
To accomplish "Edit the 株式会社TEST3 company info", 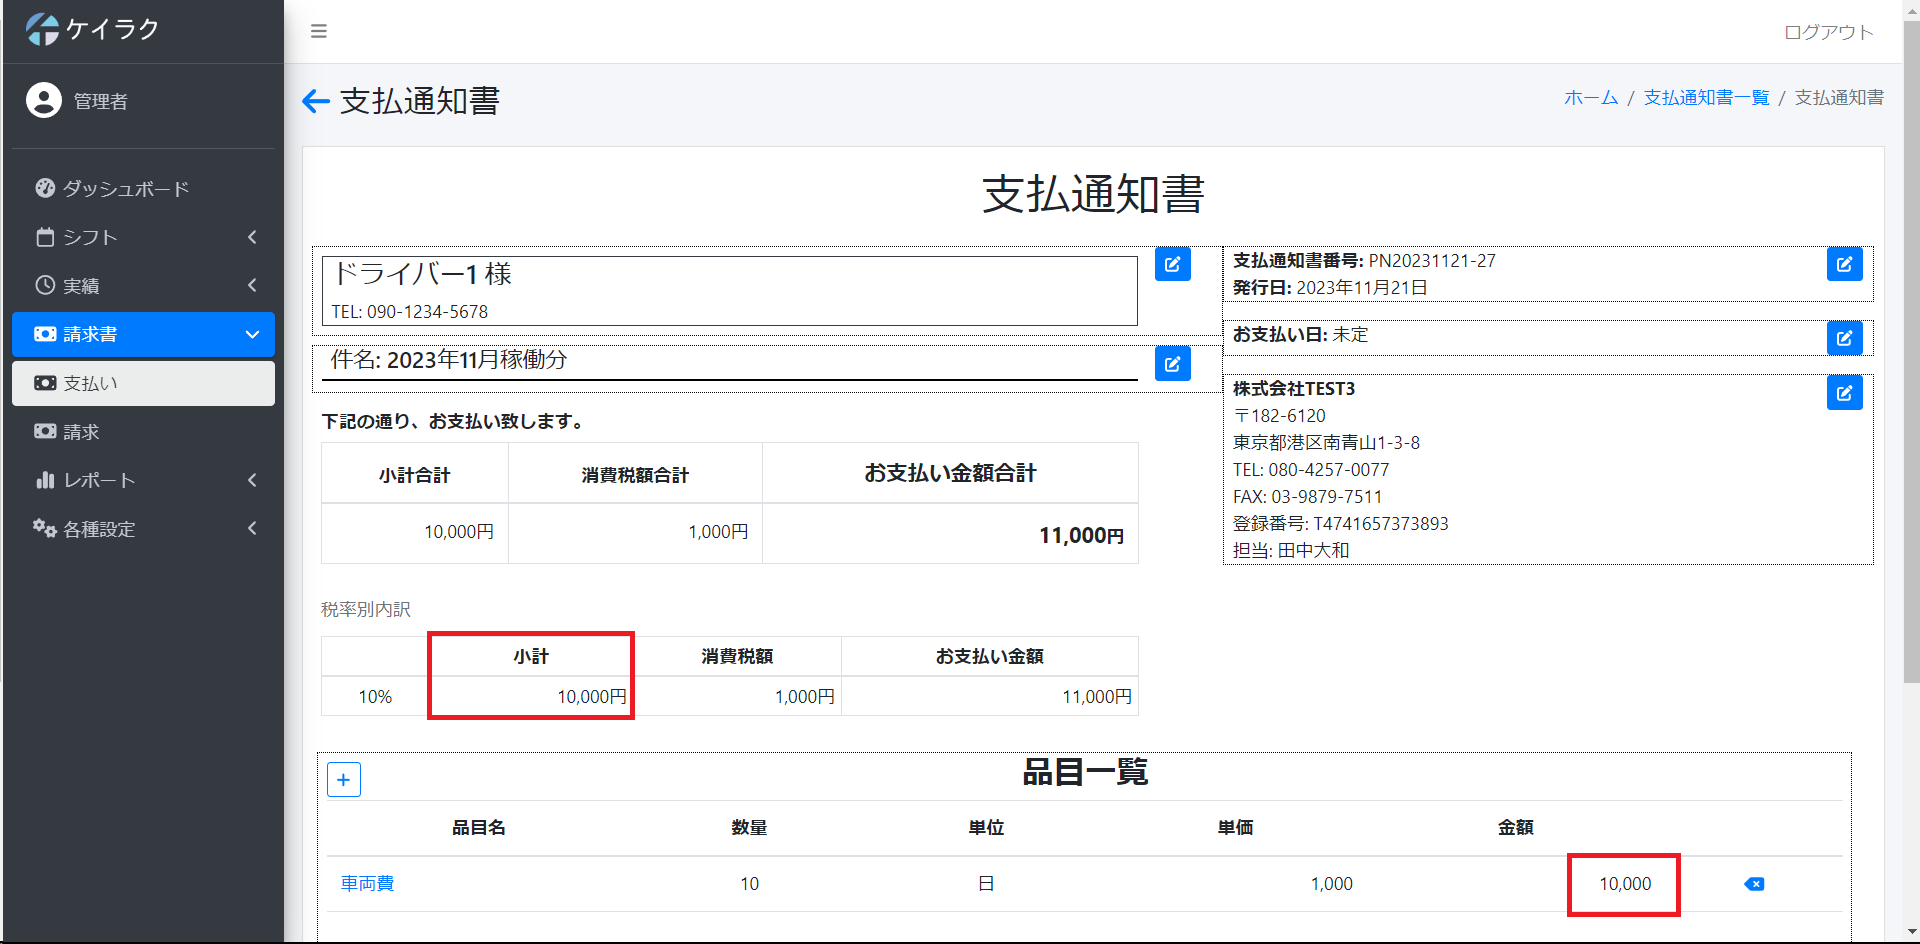I will 1844,393.
